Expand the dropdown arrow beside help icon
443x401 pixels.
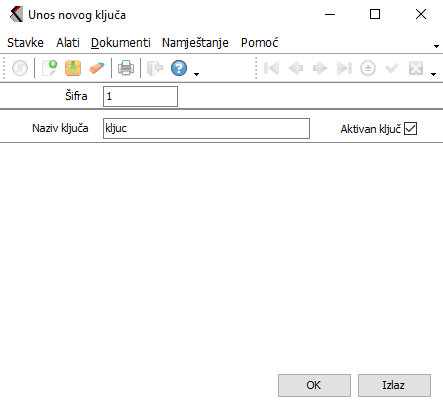point(196,74)
